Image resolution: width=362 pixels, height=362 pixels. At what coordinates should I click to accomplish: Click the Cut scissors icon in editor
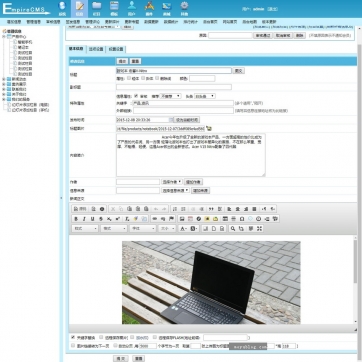click(x=113, y=209)
